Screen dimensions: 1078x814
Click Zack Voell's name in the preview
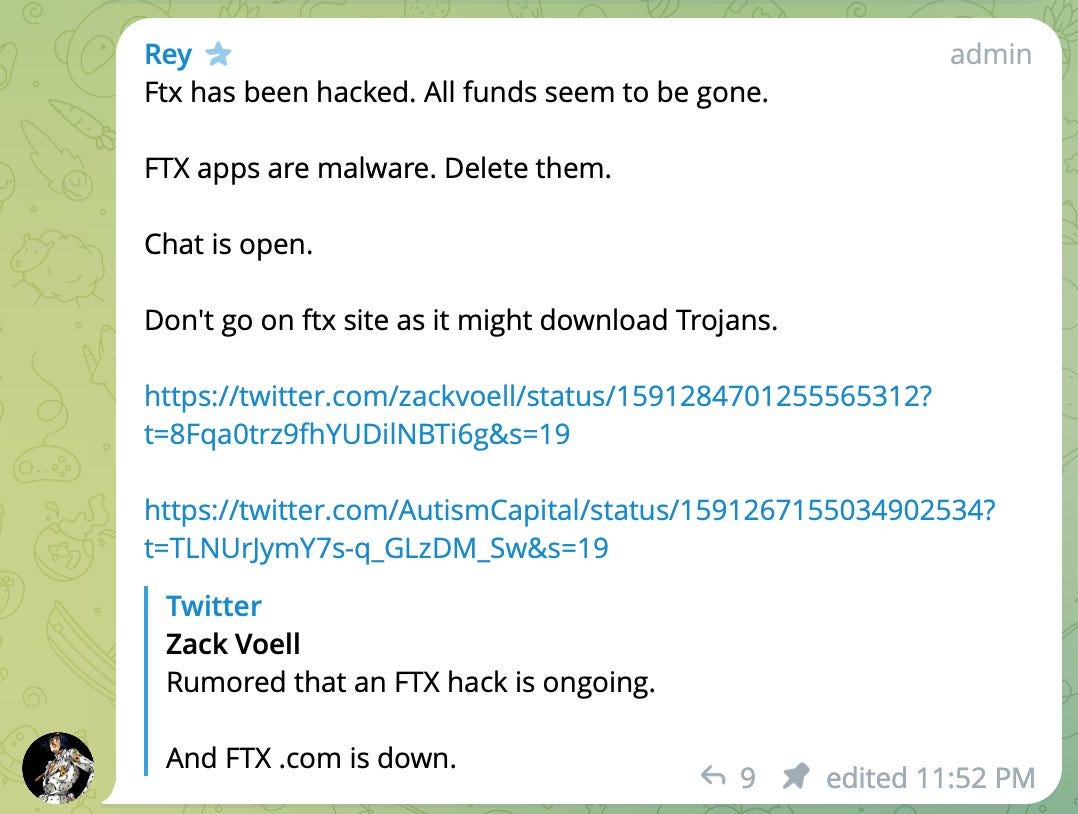[x=231, y=644]
